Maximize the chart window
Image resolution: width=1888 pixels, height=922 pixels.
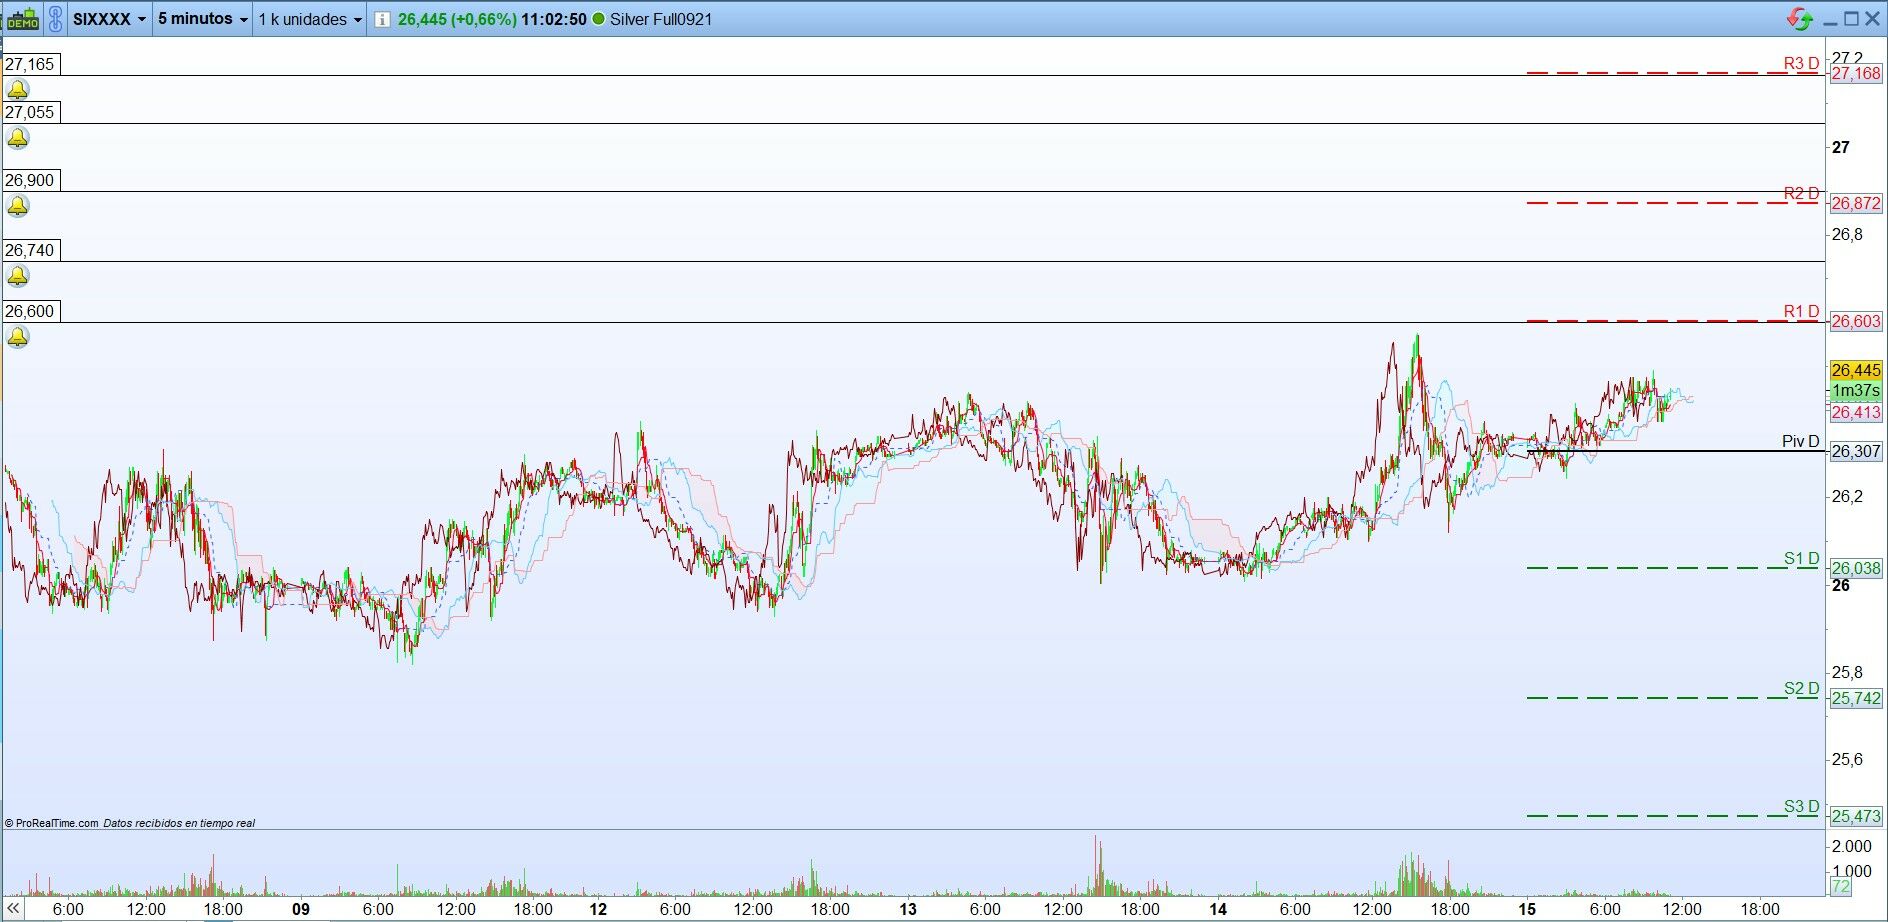(x=1851, y=19)
